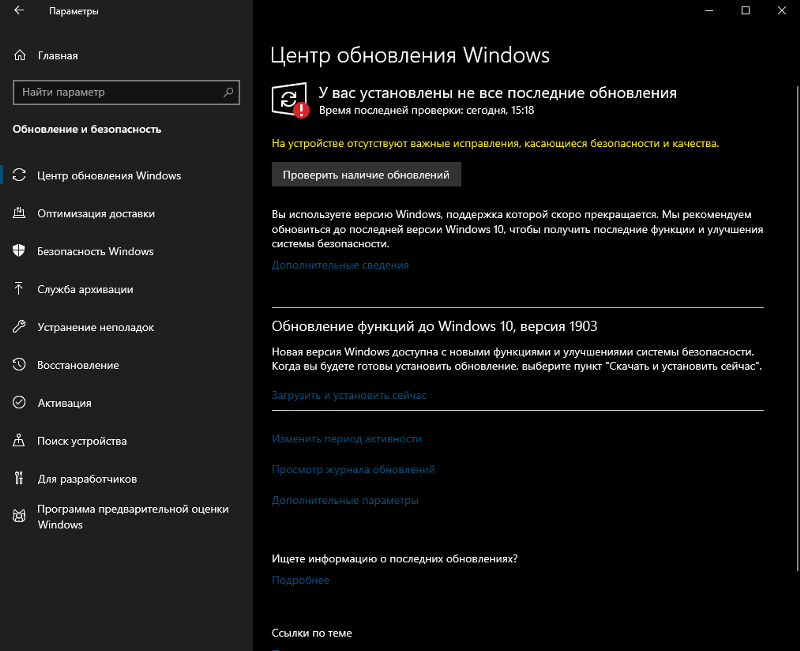Click the Windows 10 версия 1903 update heading

click(x=434, y=326)
